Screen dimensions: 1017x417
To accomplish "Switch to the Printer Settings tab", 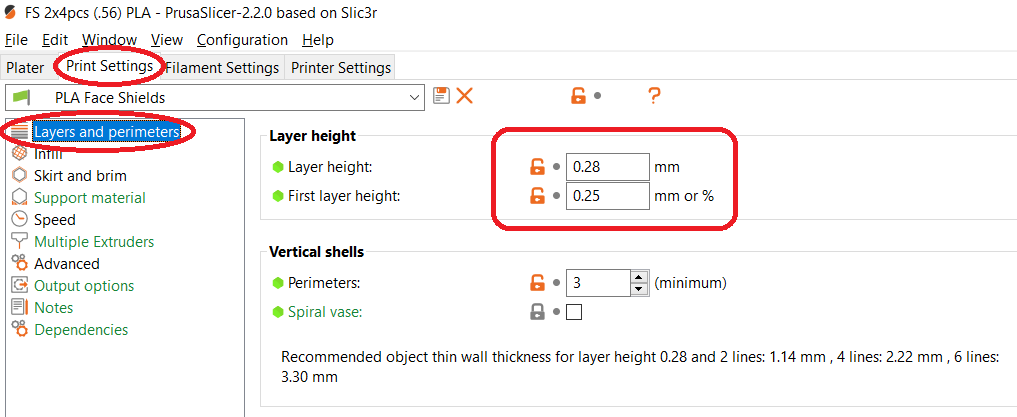I will (x=340, y=68).
